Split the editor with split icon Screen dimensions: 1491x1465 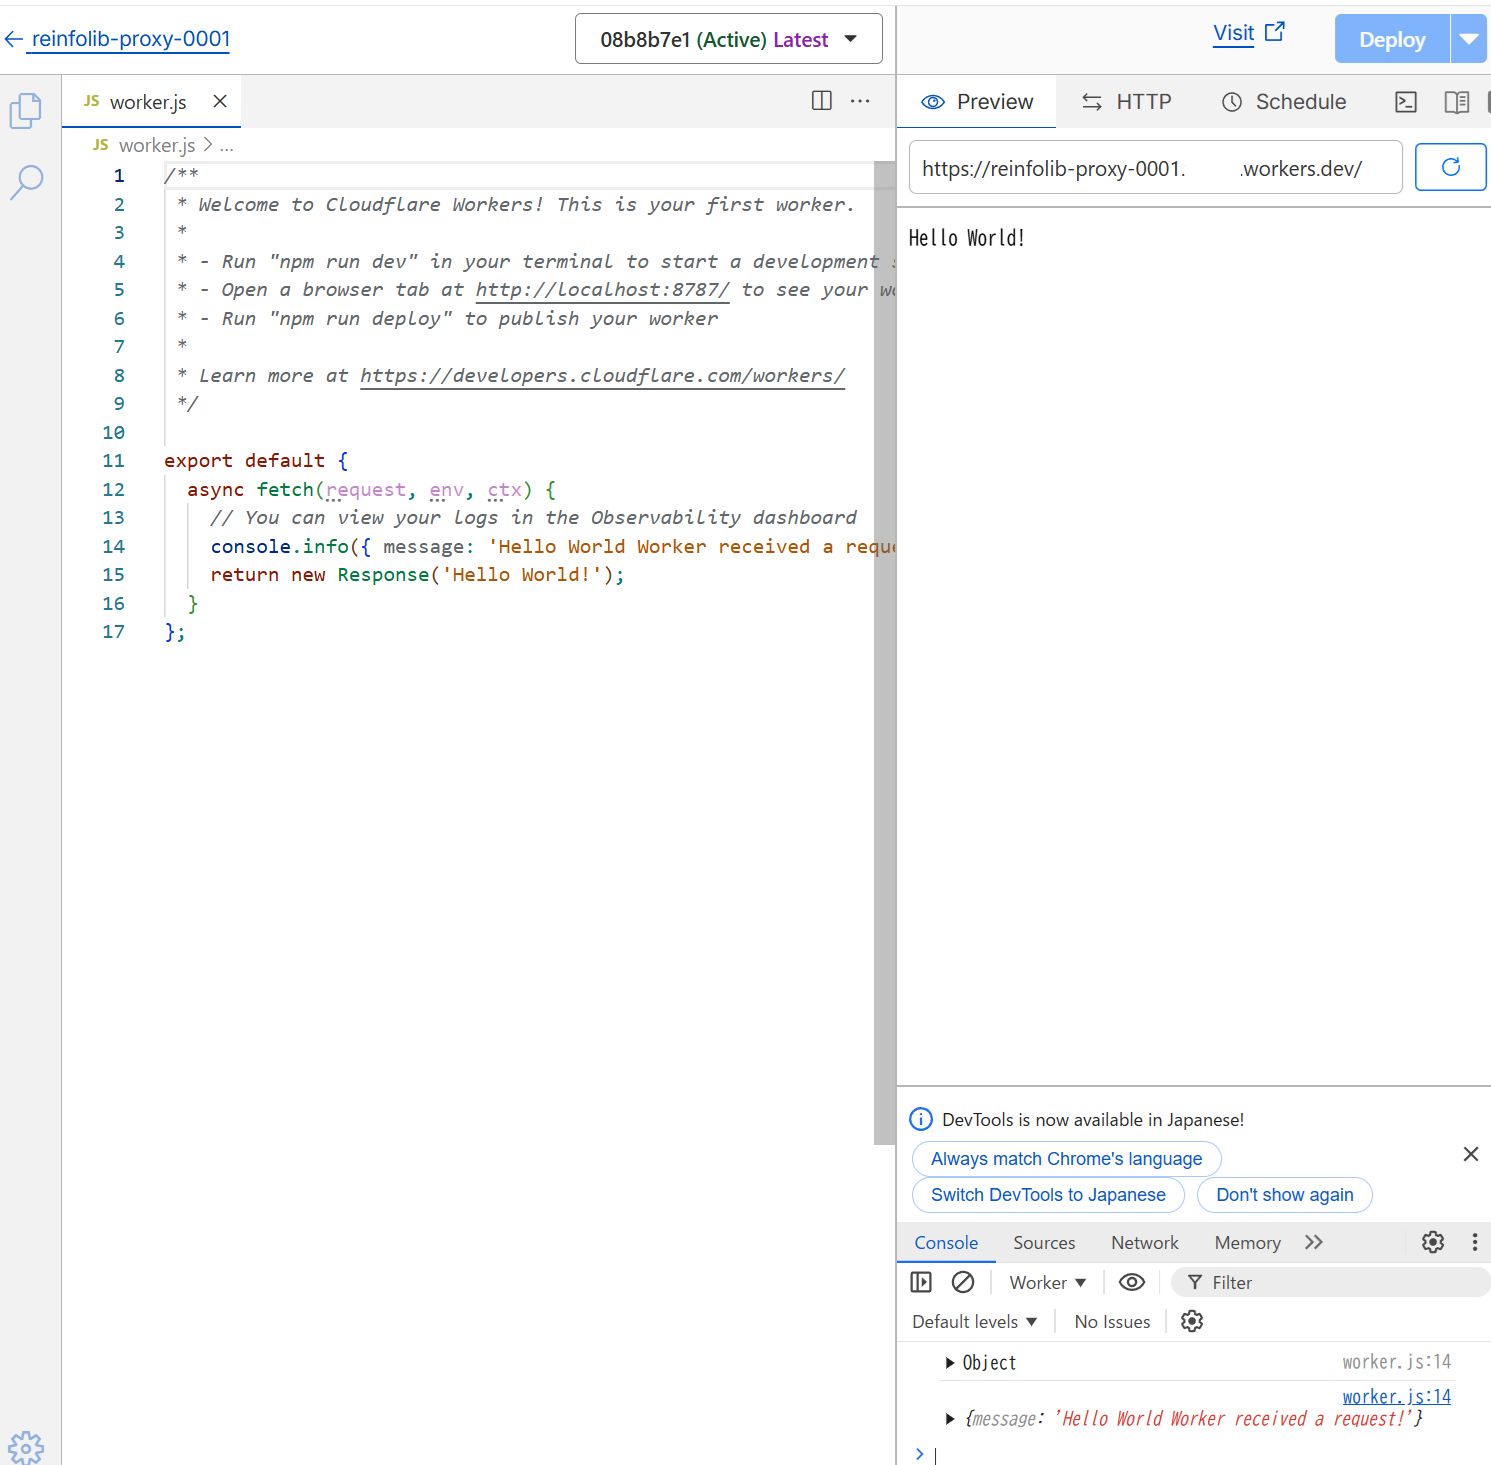[x=822, y=100]
